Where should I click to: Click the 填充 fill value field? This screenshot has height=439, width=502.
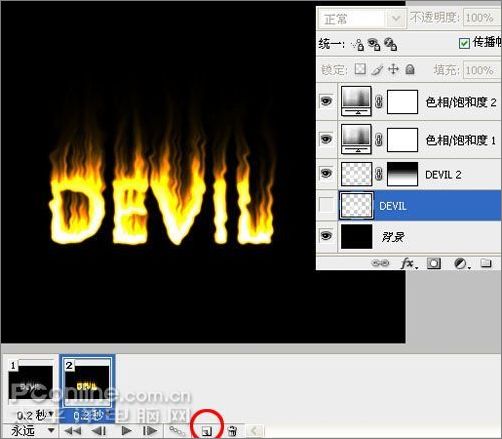pyautogui.click(x=482, y=70)
